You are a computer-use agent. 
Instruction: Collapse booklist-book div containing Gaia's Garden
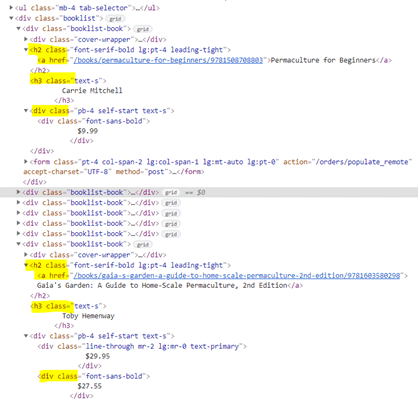(19, 244)
